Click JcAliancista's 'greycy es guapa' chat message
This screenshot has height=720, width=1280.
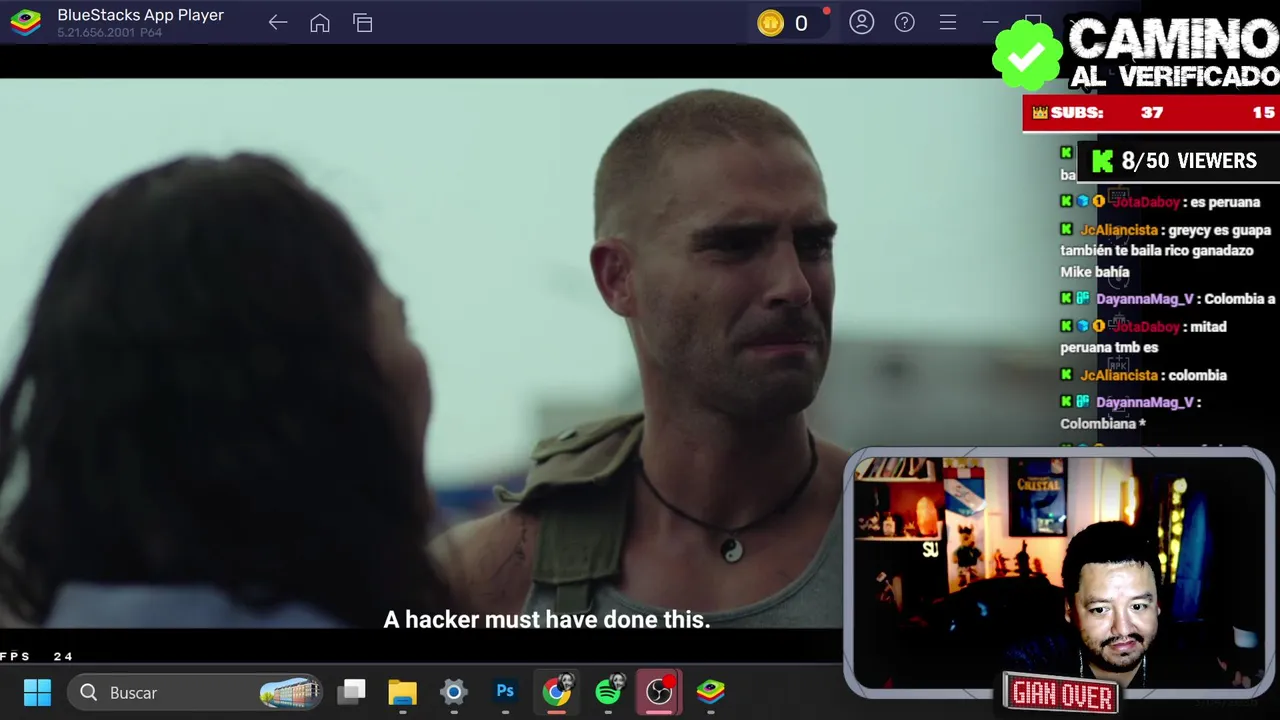(1166, 250)
